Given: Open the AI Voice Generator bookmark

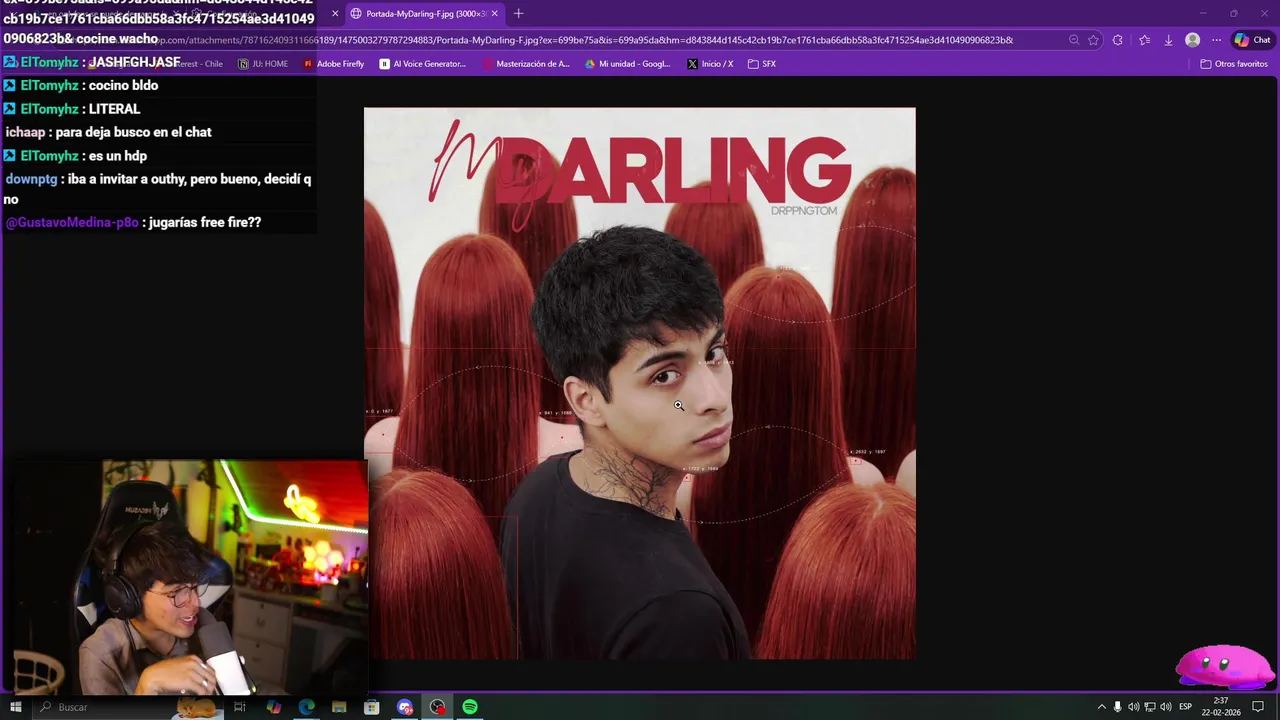Looking at the screenshot, I should (423, 64).
